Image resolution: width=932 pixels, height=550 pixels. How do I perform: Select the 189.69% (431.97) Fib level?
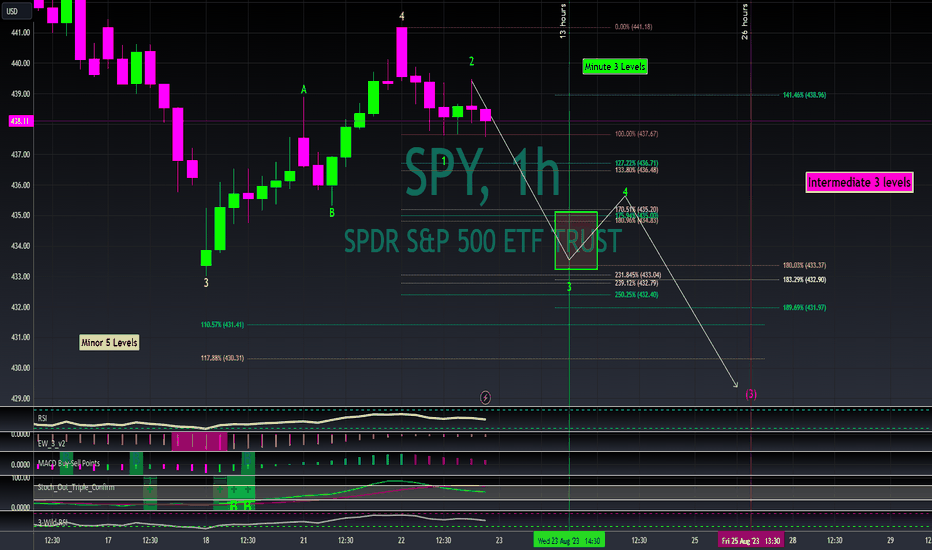(x=804, y=307)
